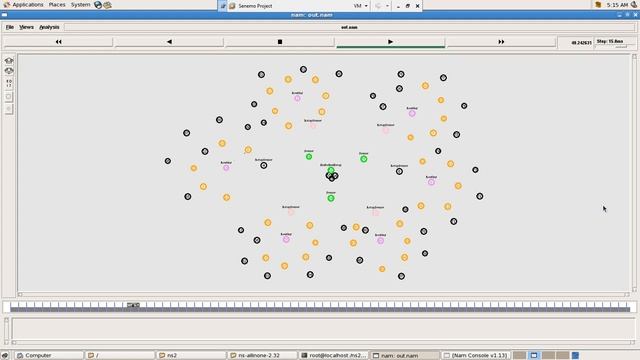This screenshot has height=360, width=640.
Task: Open the Places menu
Action: click(x=57, y=5)
